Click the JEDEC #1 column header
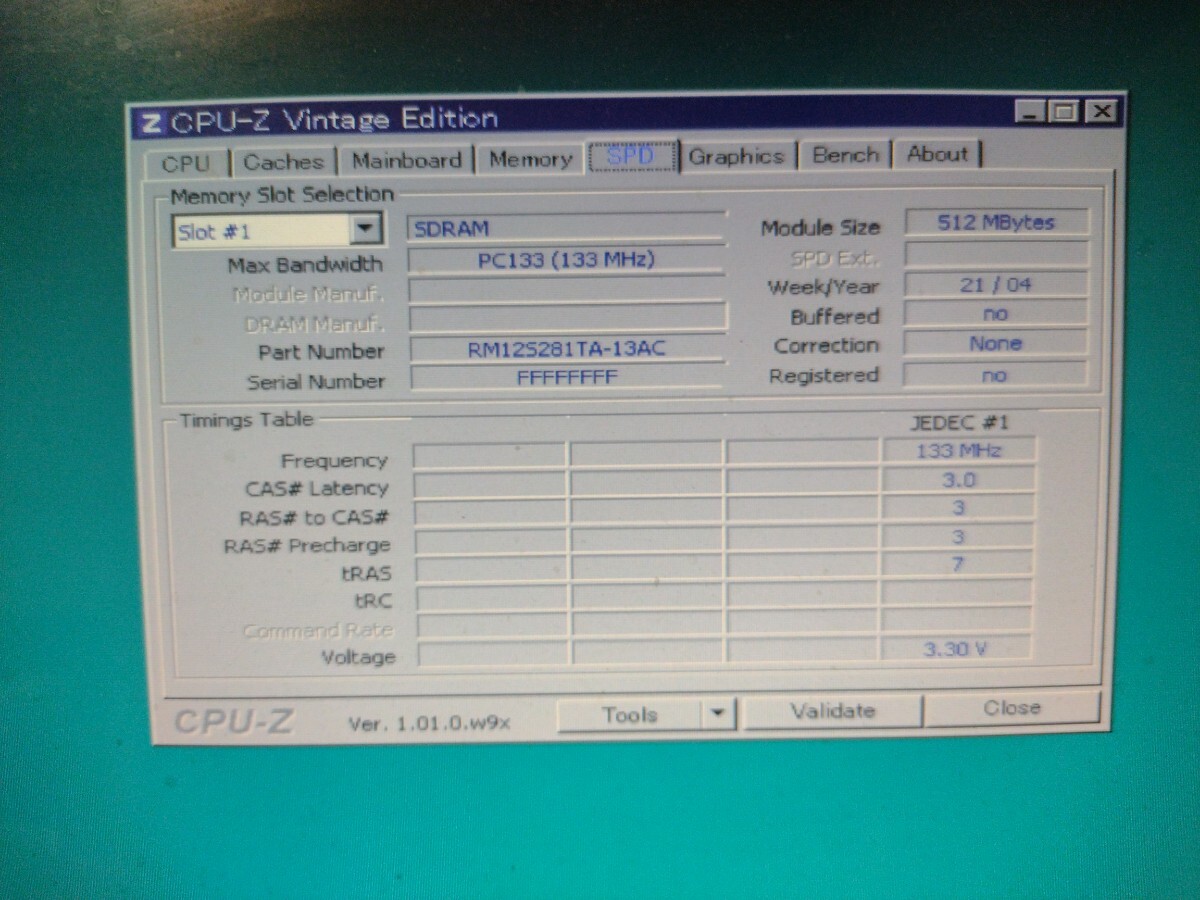The image size is (1200, 900). (x=958, y=422)
